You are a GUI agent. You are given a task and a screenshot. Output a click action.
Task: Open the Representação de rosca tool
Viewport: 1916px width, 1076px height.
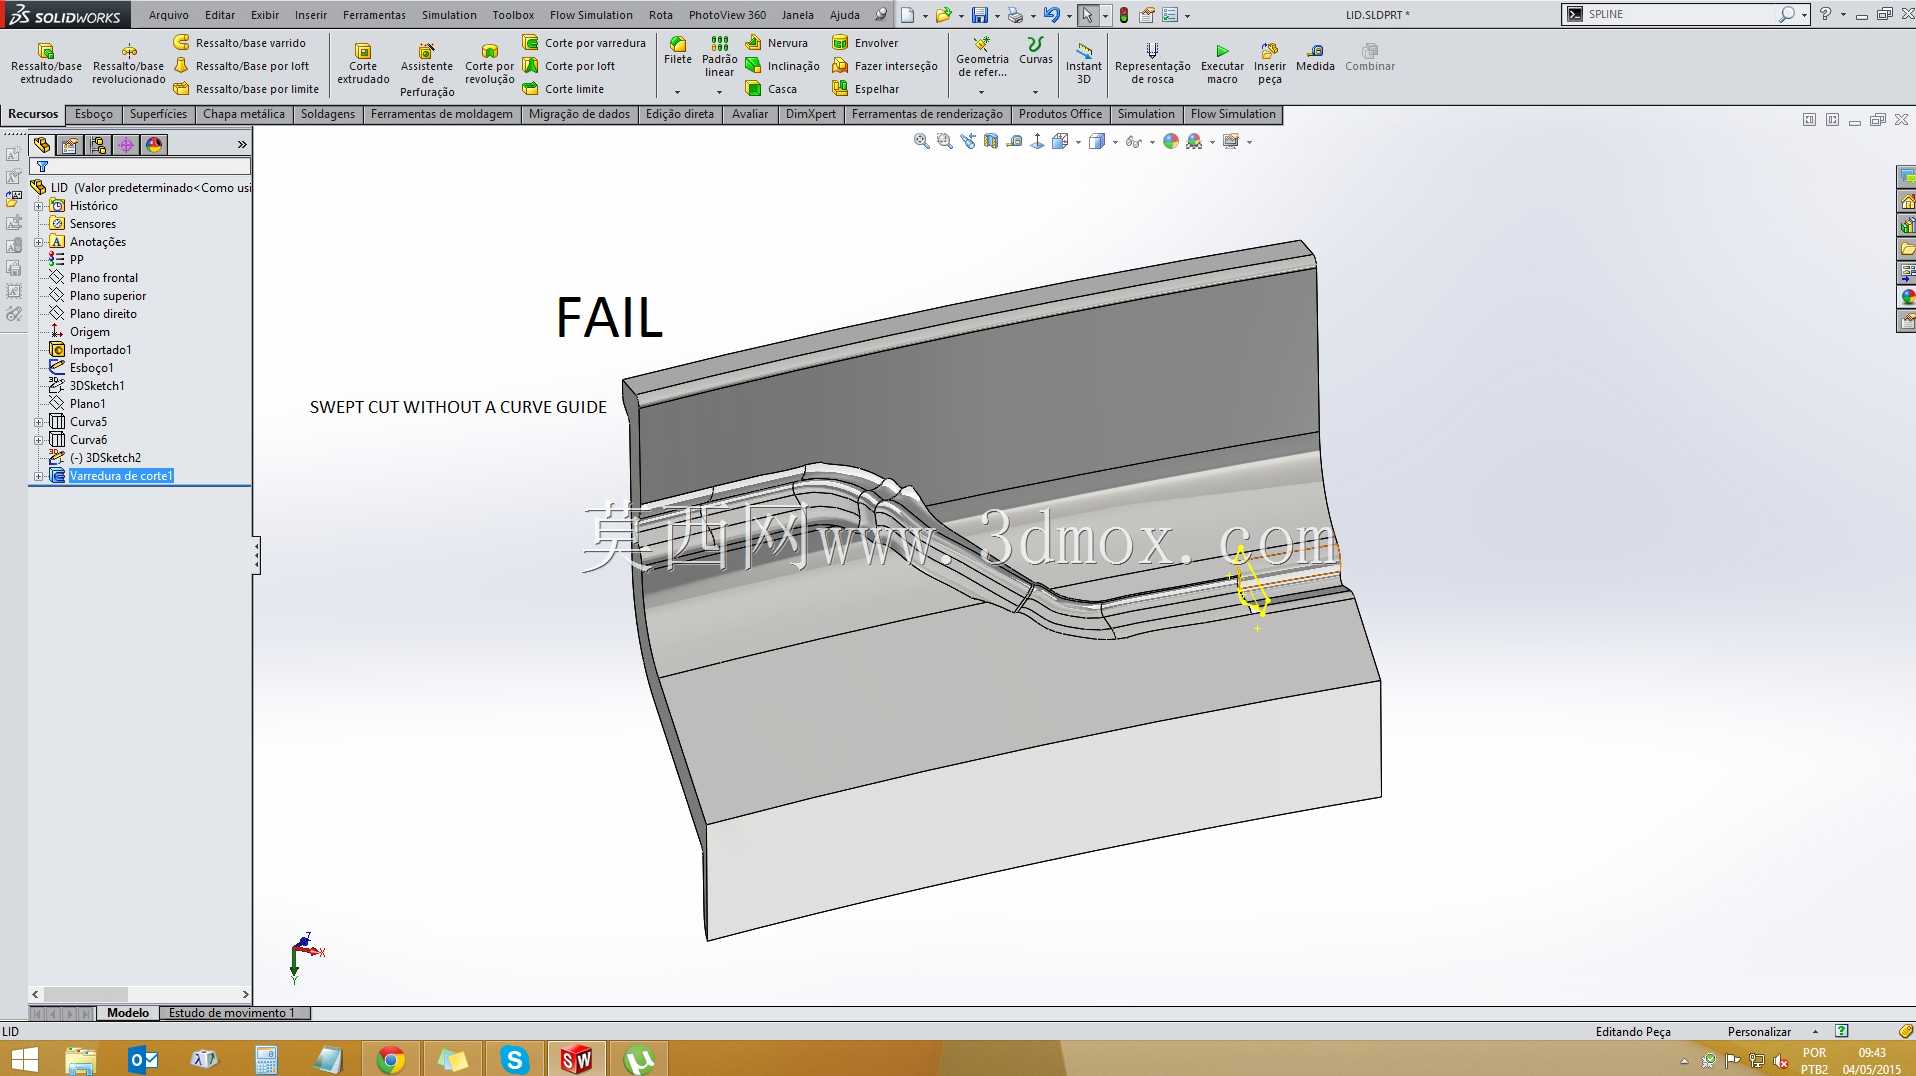pyautogui.click(x=1152, y=63)
